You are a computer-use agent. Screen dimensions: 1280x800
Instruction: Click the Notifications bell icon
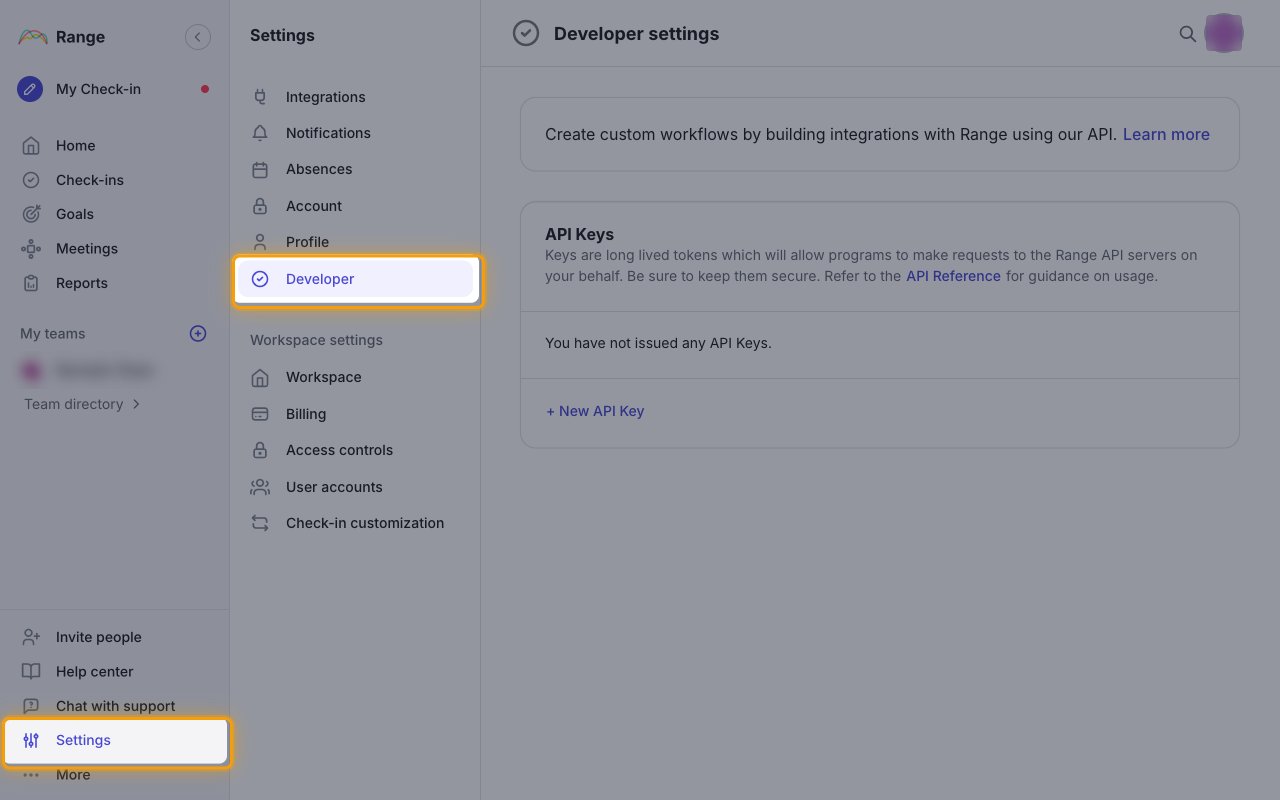click(260, 133)
